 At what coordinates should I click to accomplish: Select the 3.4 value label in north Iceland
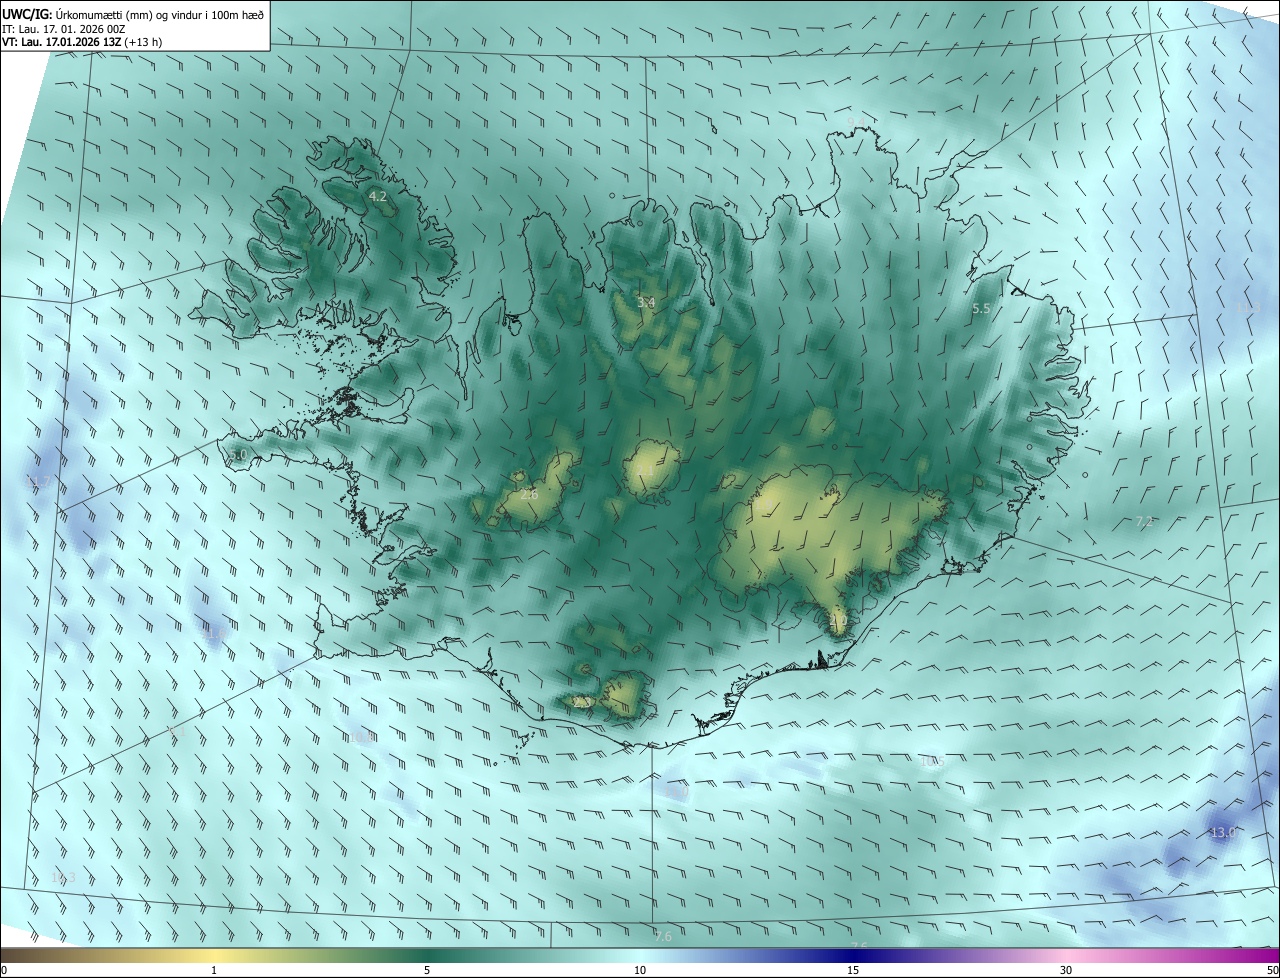pos(646,302)
